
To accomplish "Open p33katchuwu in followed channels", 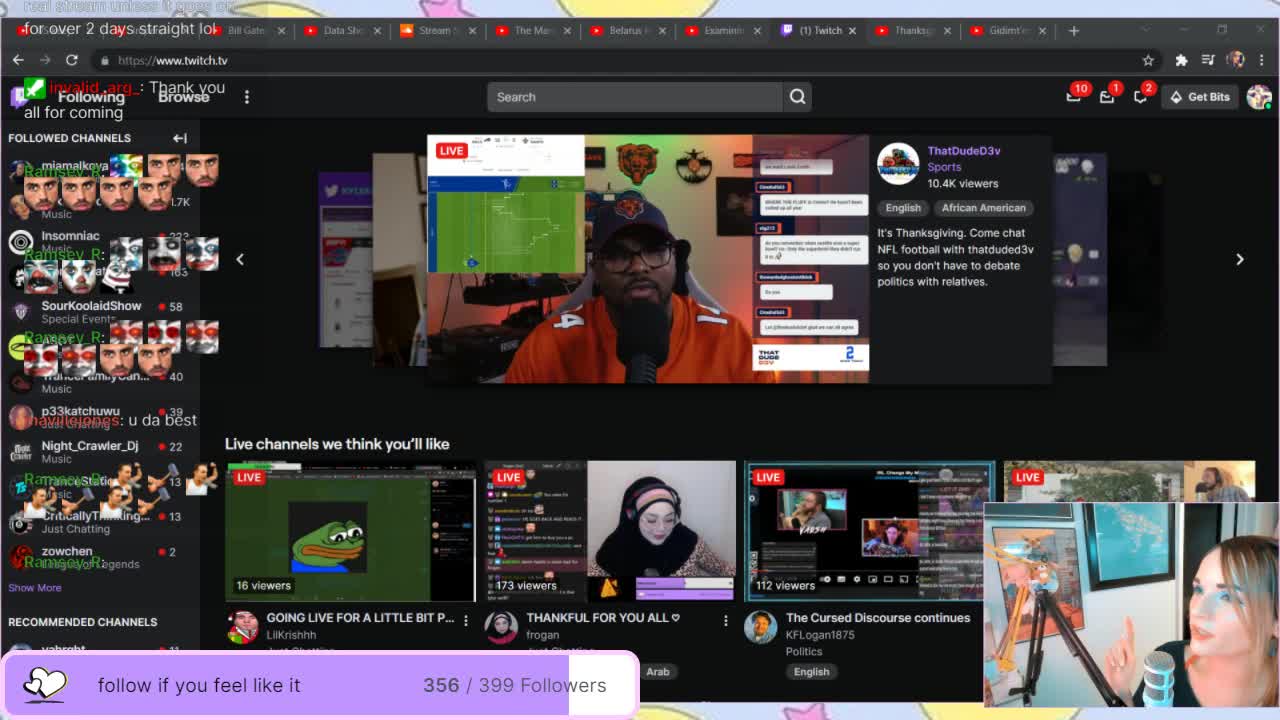I will [x=100, y=417].
